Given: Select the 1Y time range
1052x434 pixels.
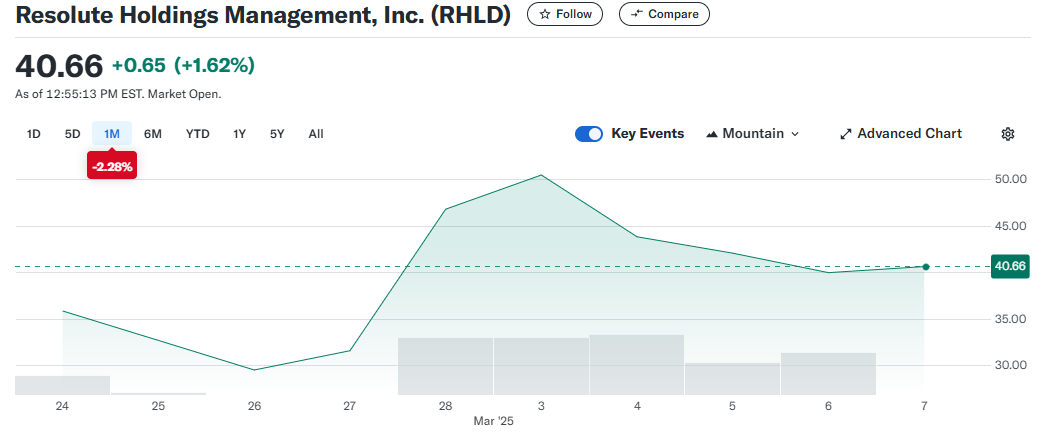Looking at the screenshot, I should tap(240, 134).
